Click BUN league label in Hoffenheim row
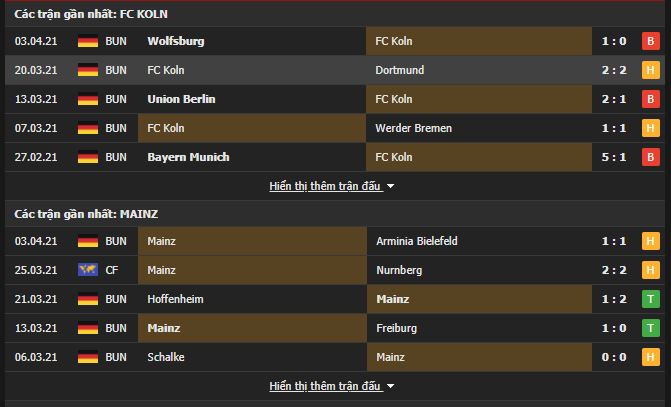The height and width of the screenshot is (407, 671). point(116,299)
